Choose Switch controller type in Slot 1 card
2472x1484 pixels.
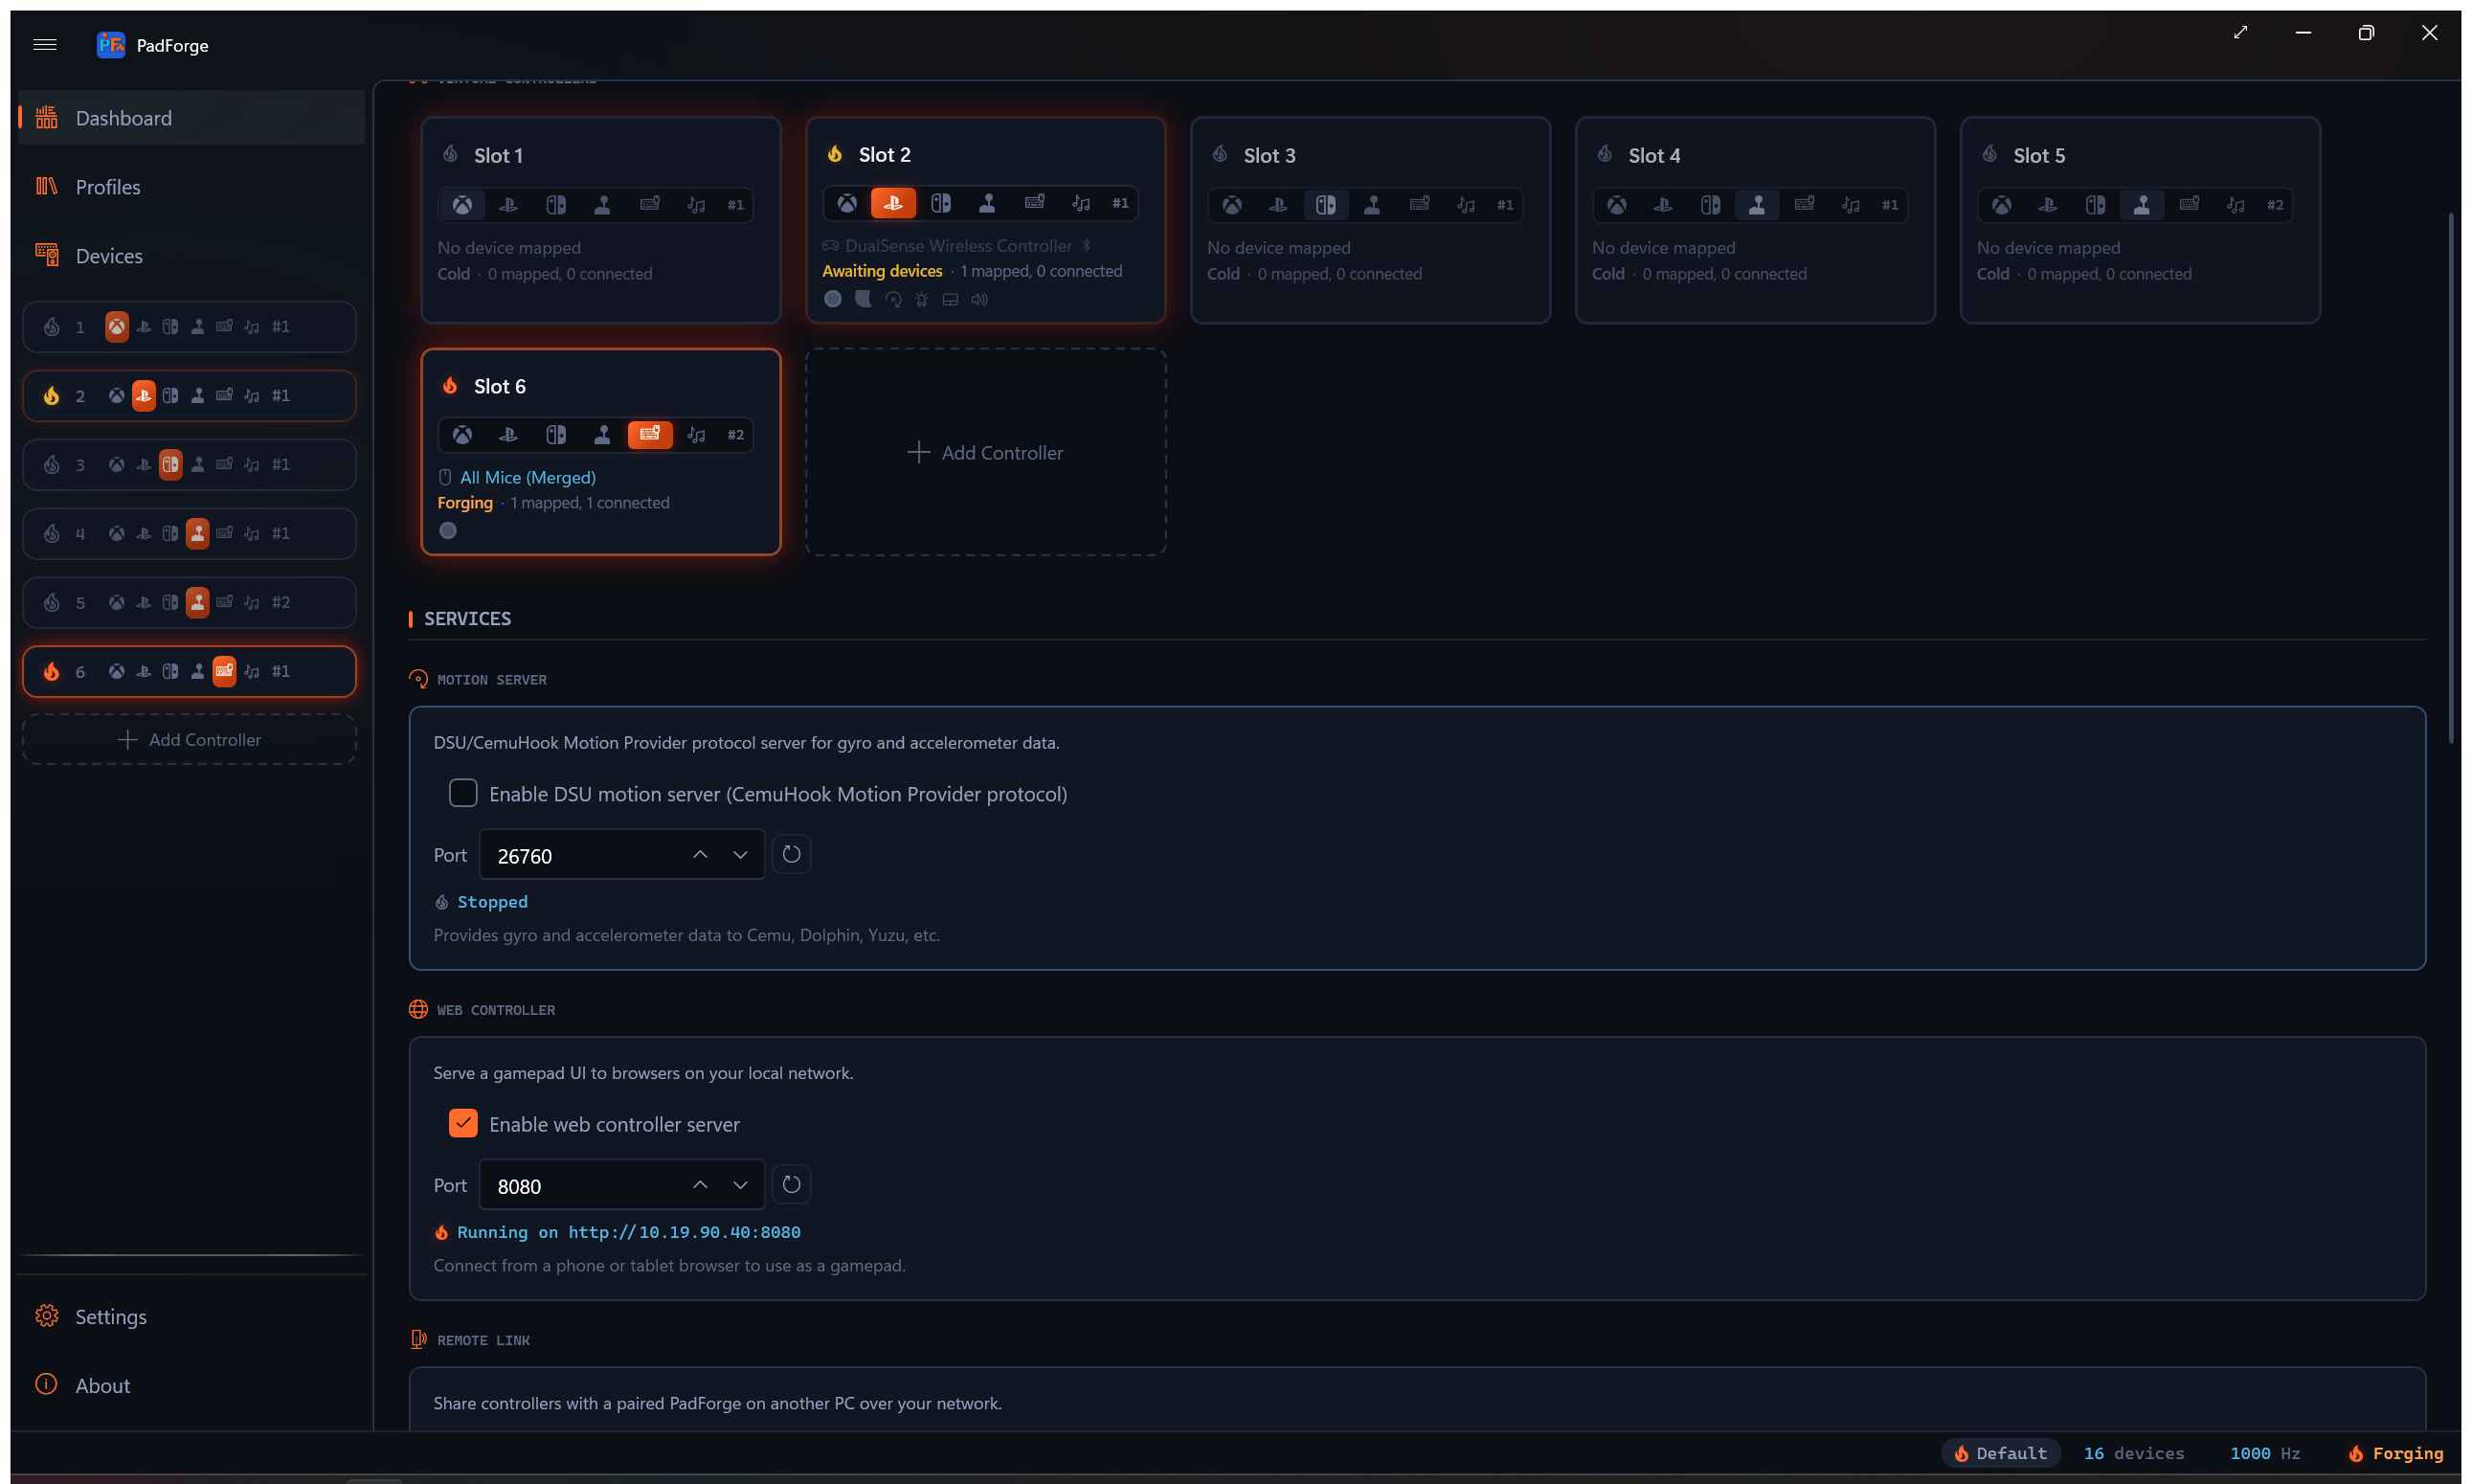click(x=556, y=205)
